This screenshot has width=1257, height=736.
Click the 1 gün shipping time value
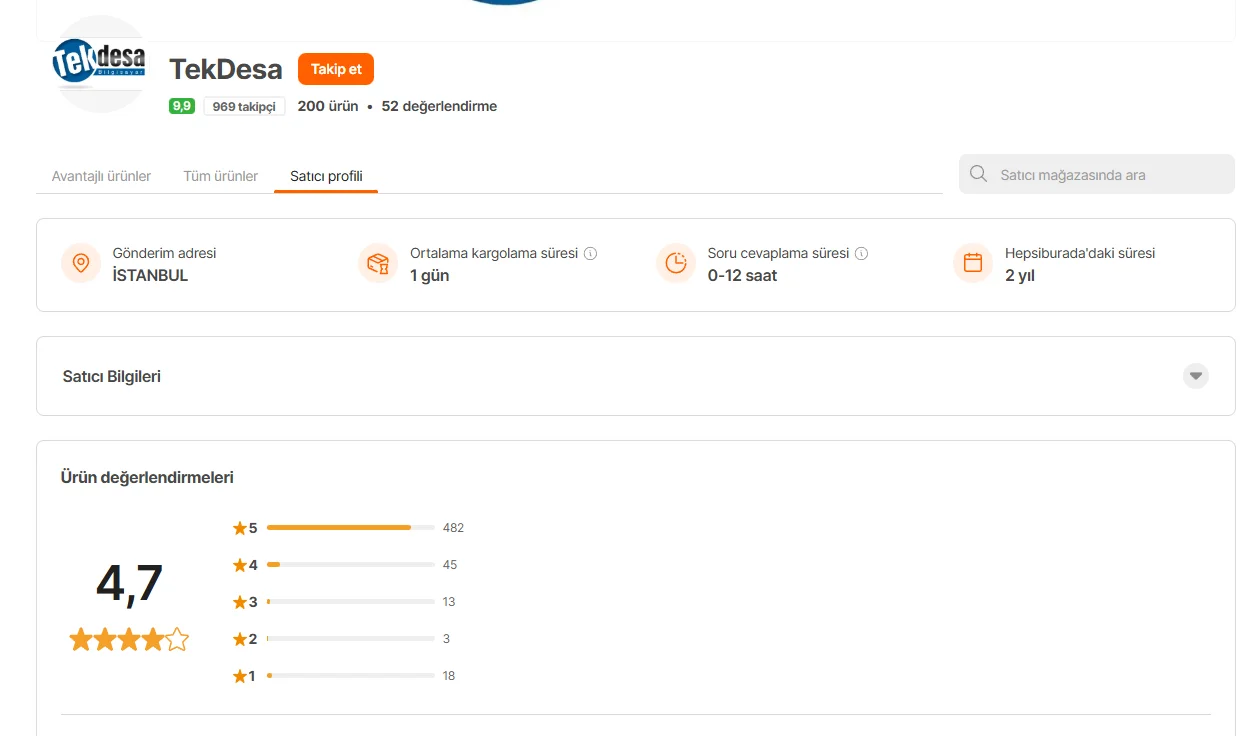(430, 275)
